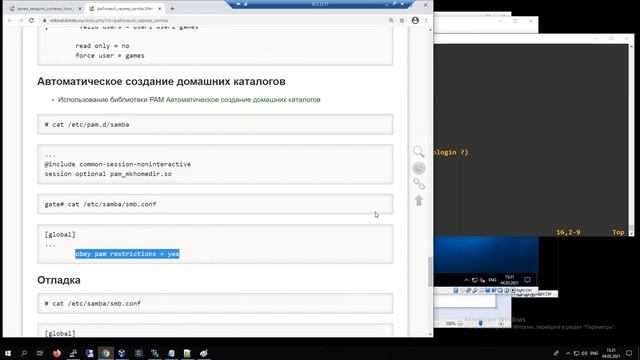
Task: Click zoom minus button in background window
Action: (x=460, y=323)
